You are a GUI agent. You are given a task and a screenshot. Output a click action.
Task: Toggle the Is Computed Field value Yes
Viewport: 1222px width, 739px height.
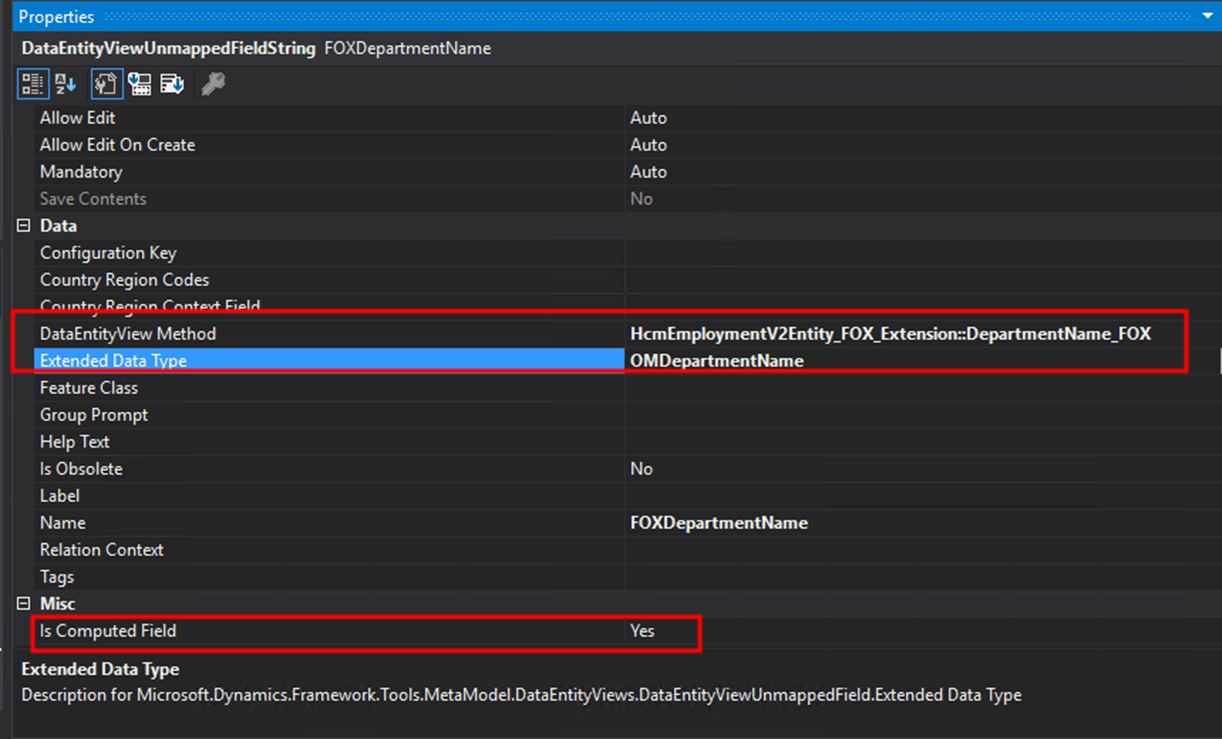click(642, 631)
